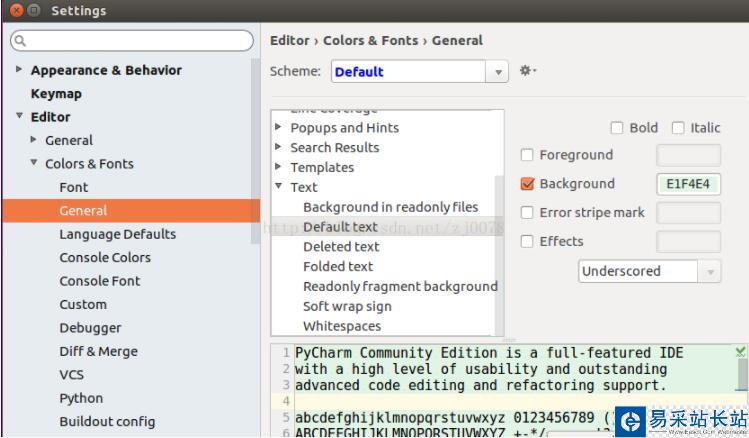Expand Appearance & Behavior settings group
The image size is (749, 438).
(19, 70)
